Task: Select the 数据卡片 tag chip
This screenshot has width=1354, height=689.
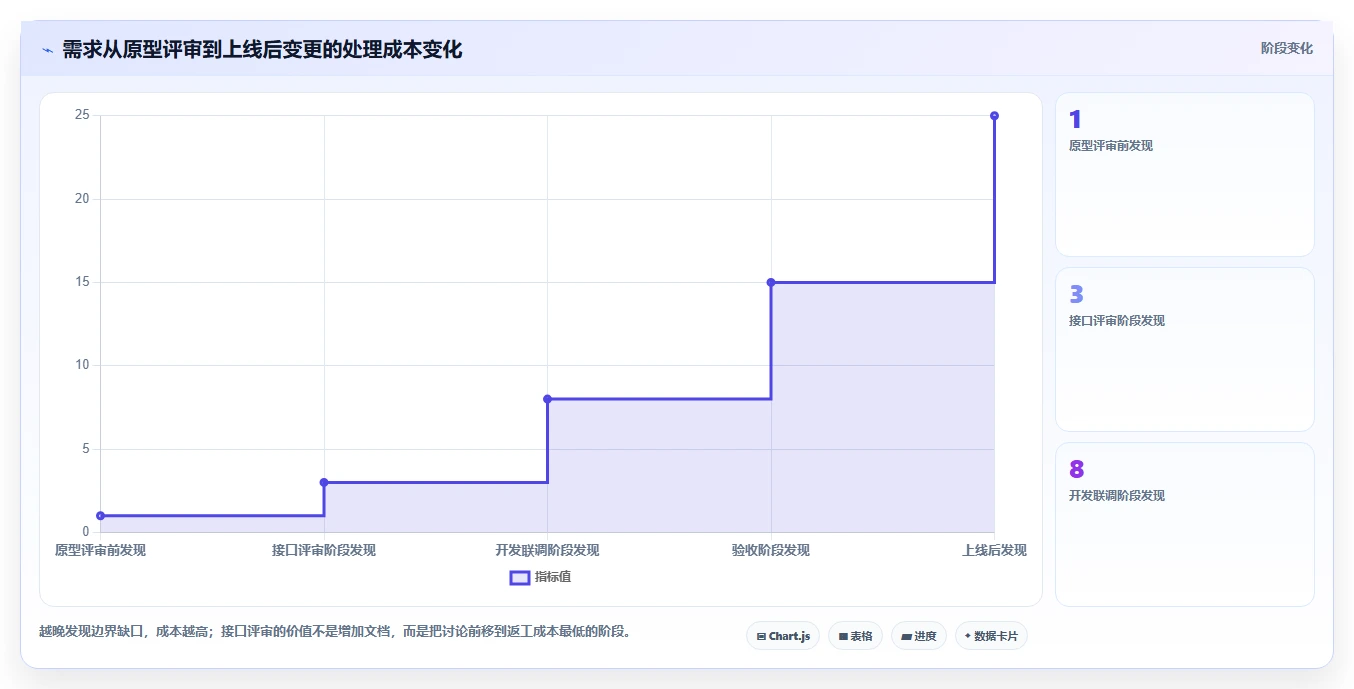Action: (x=991, y=636)
